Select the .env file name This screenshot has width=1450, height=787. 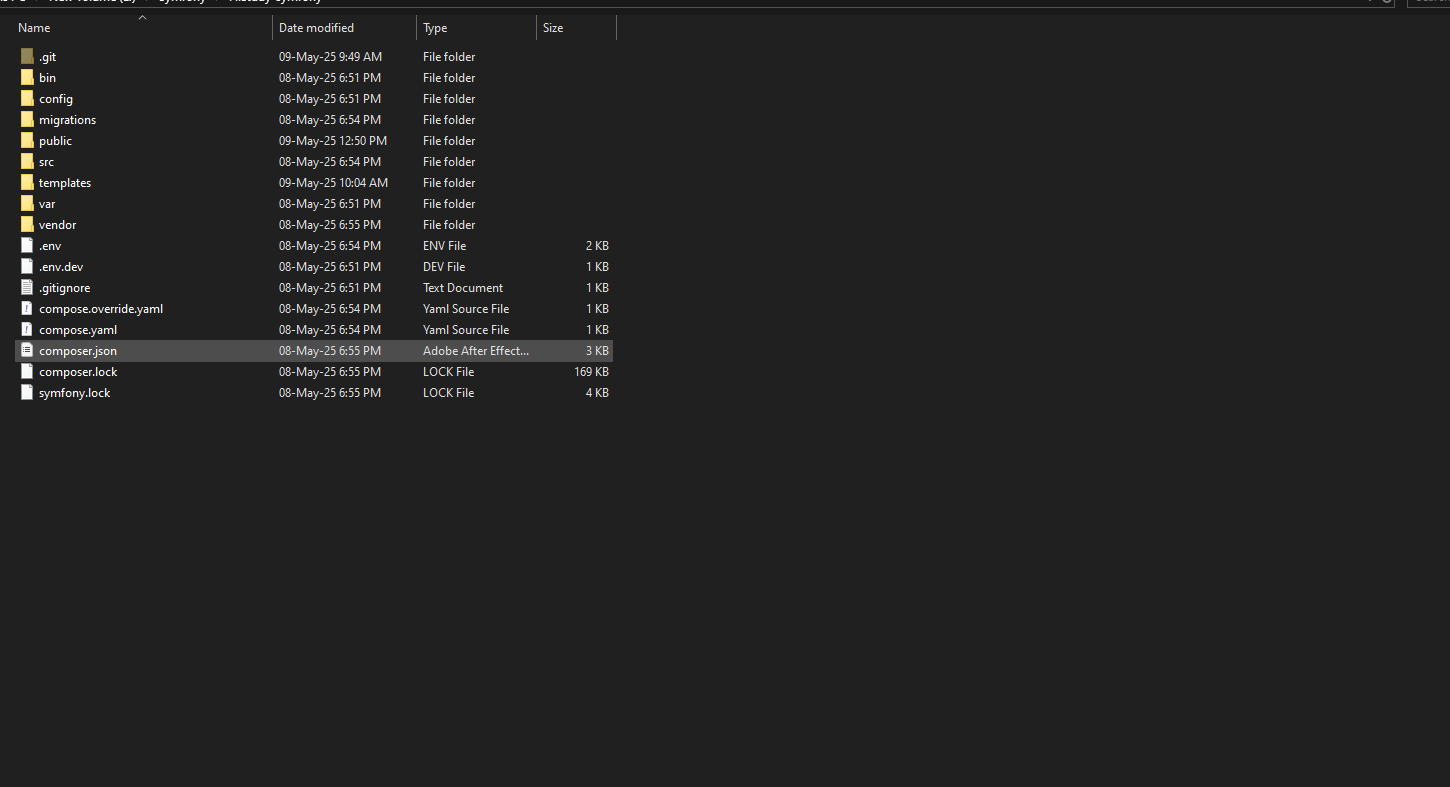(50, 246)
